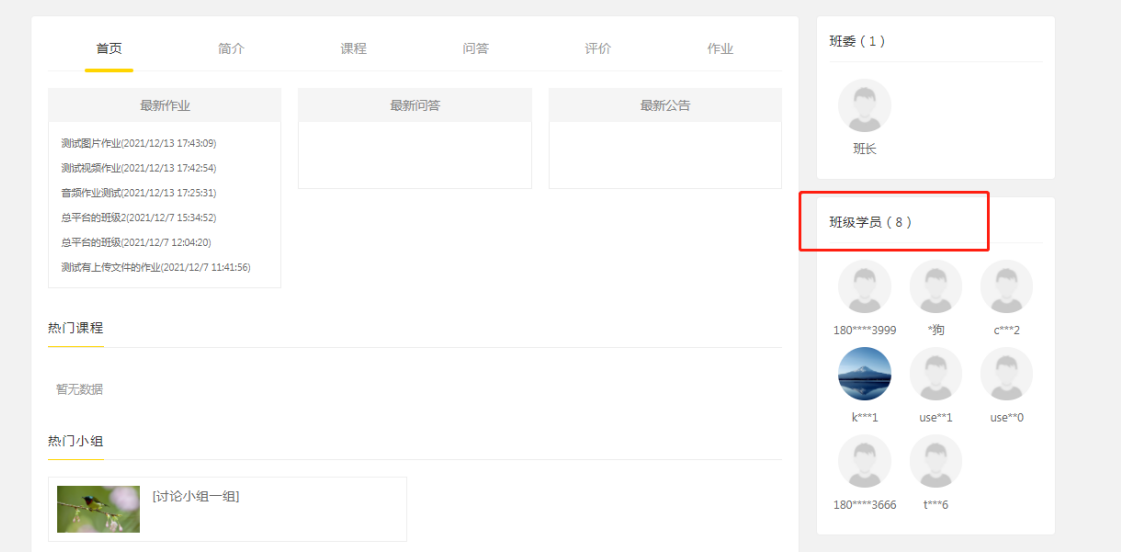Open the 简介 tab

(x=231, y=49)
